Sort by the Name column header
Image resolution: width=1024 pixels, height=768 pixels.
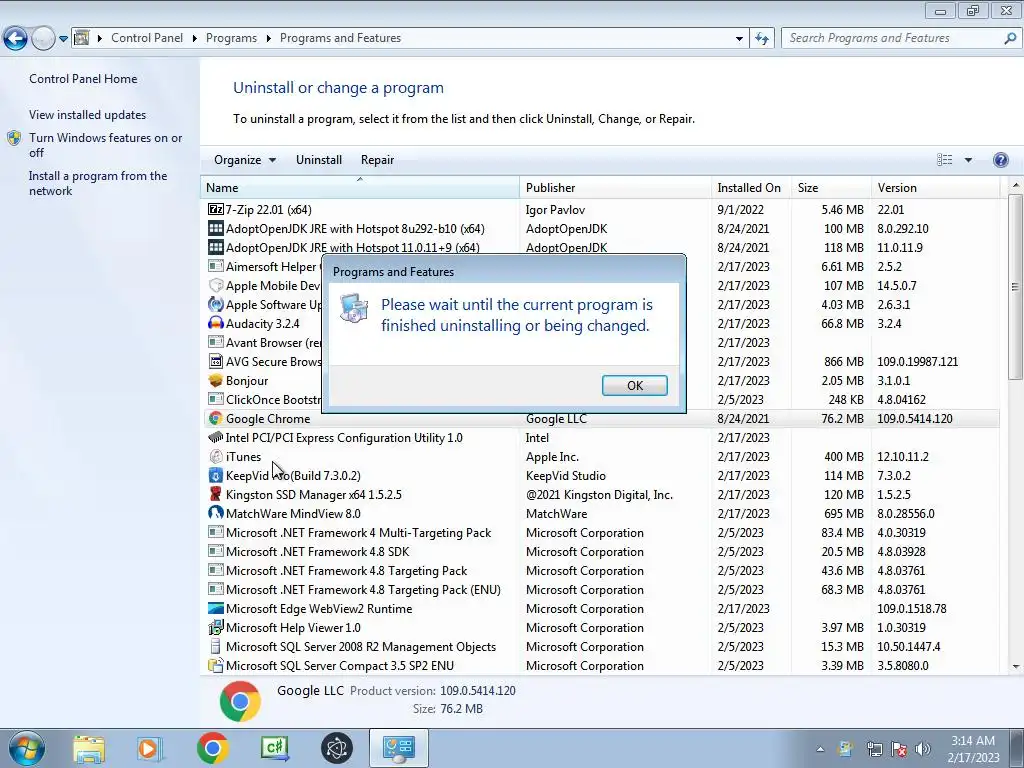360,187
